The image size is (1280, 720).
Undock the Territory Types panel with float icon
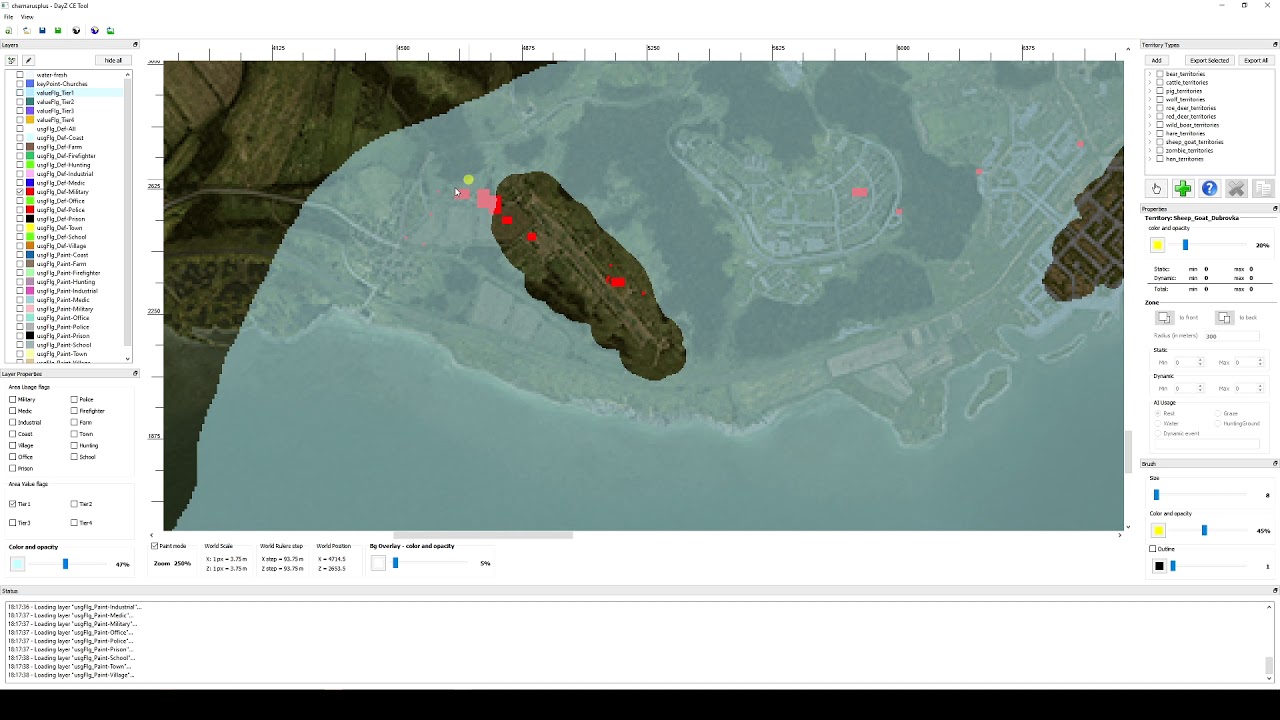1275,45
